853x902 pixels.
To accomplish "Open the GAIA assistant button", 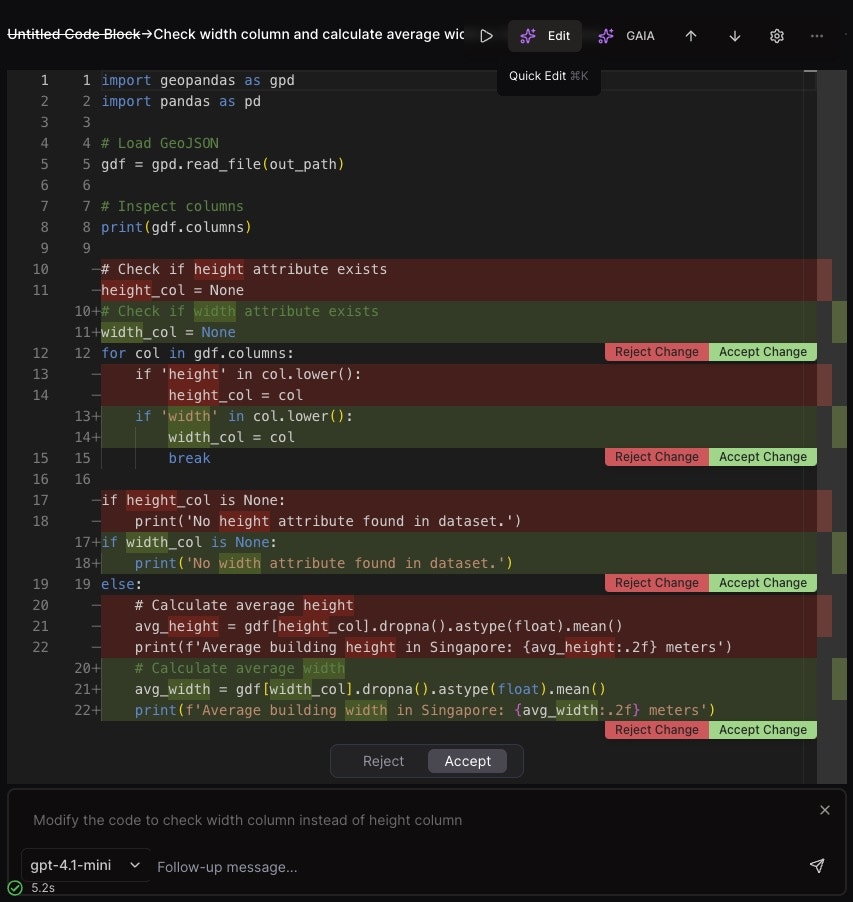I will 626,36.
